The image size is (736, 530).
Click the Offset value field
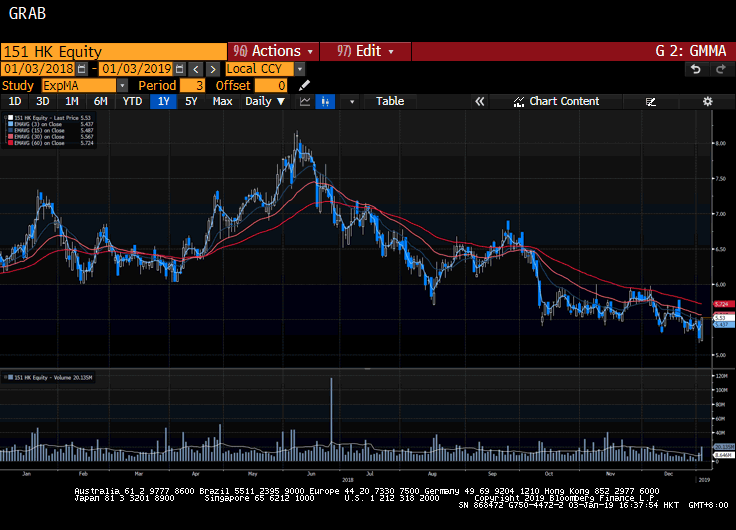pyautogui.click(x=271, y=85)
